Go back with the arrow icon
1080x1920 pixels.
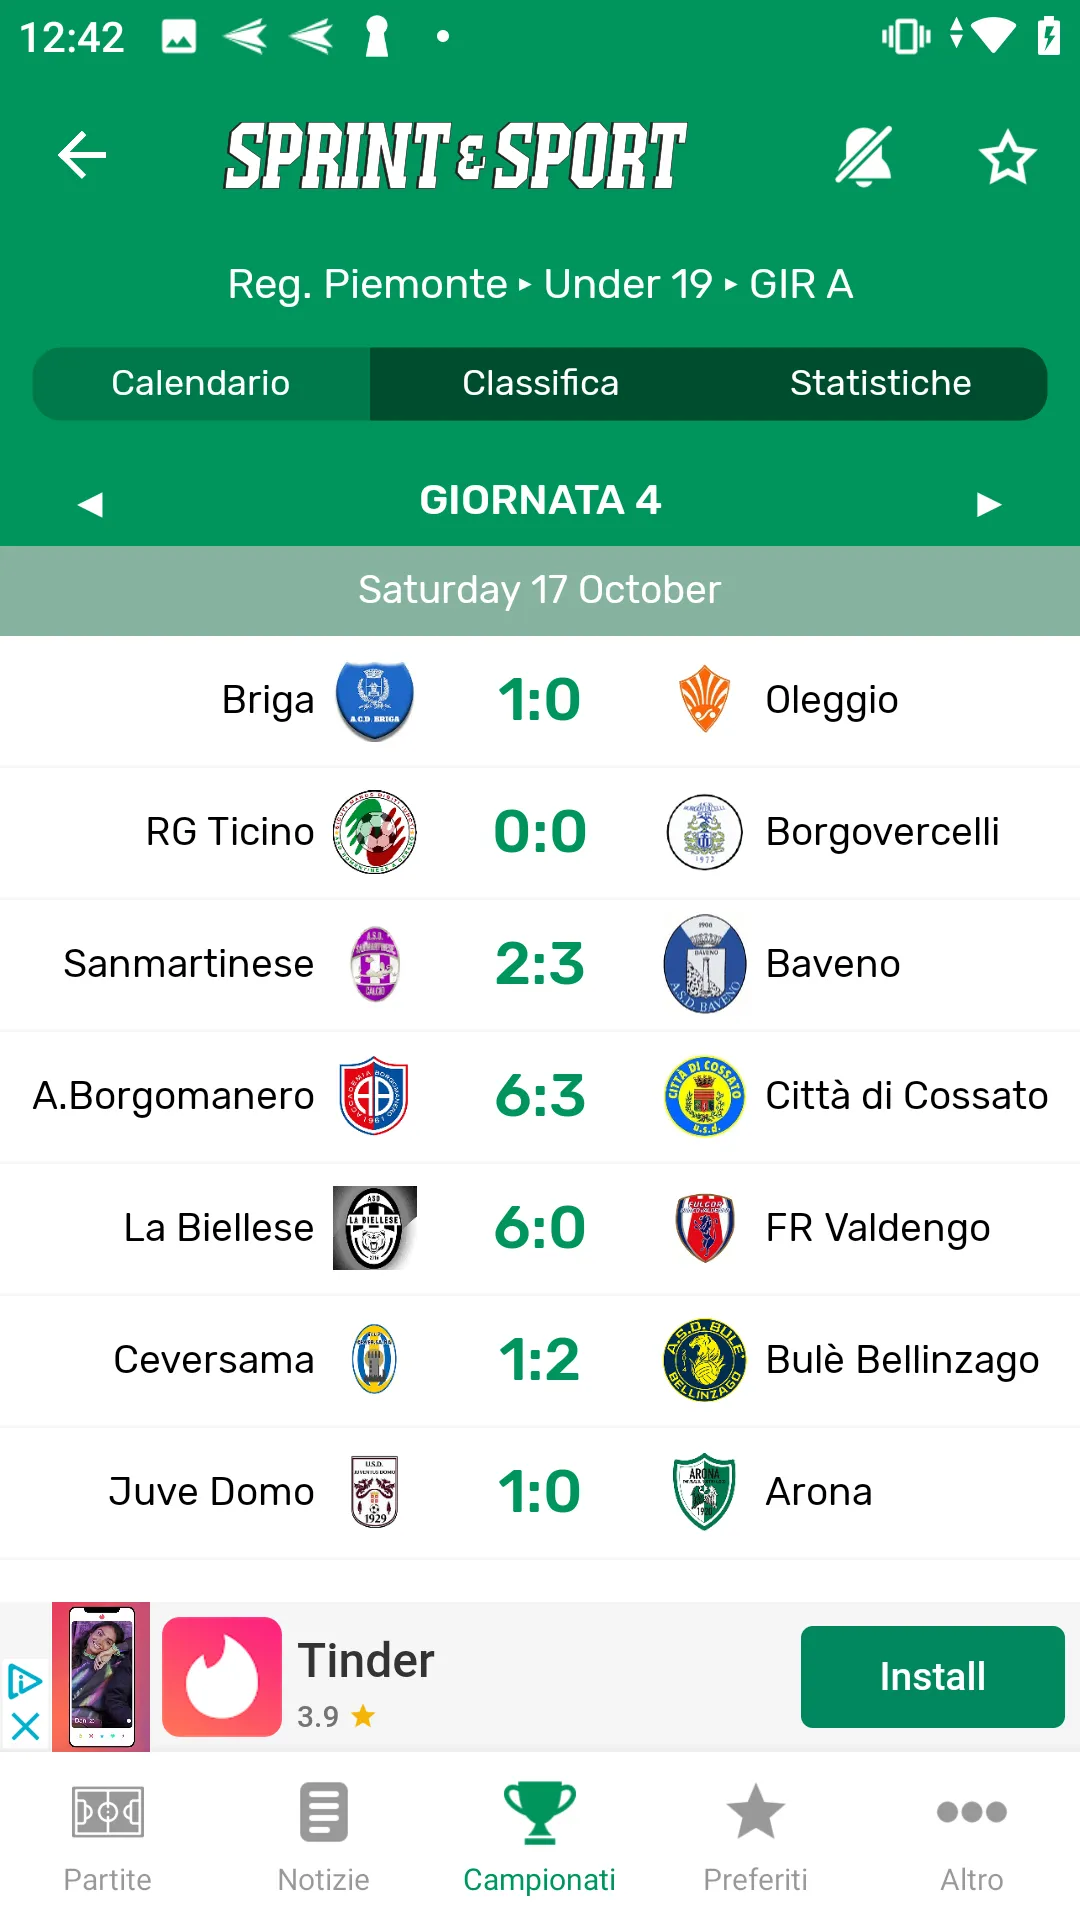click(x=82, y=155)
